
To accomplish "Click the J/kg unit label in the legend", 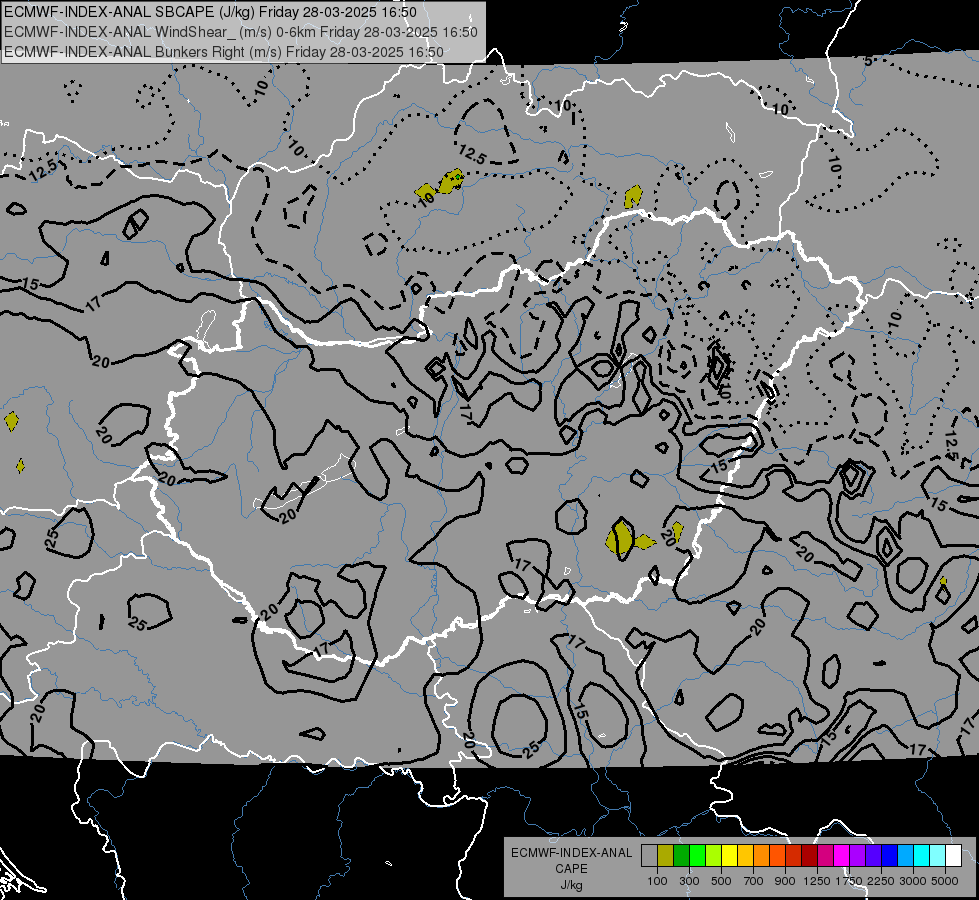I will click(x=571, y=885).
